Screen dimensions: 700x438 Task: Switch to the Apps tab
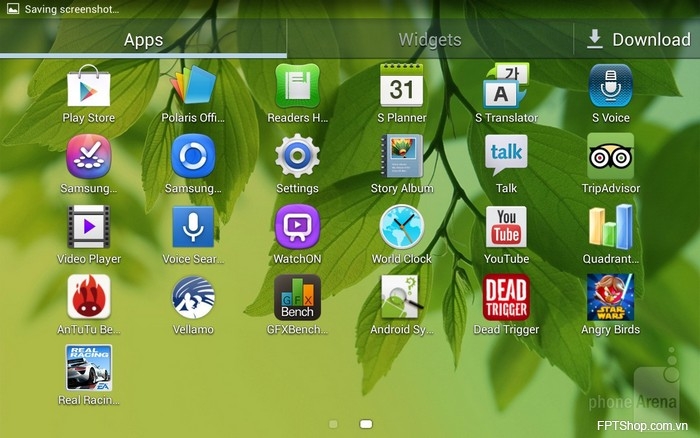(143, 39)
